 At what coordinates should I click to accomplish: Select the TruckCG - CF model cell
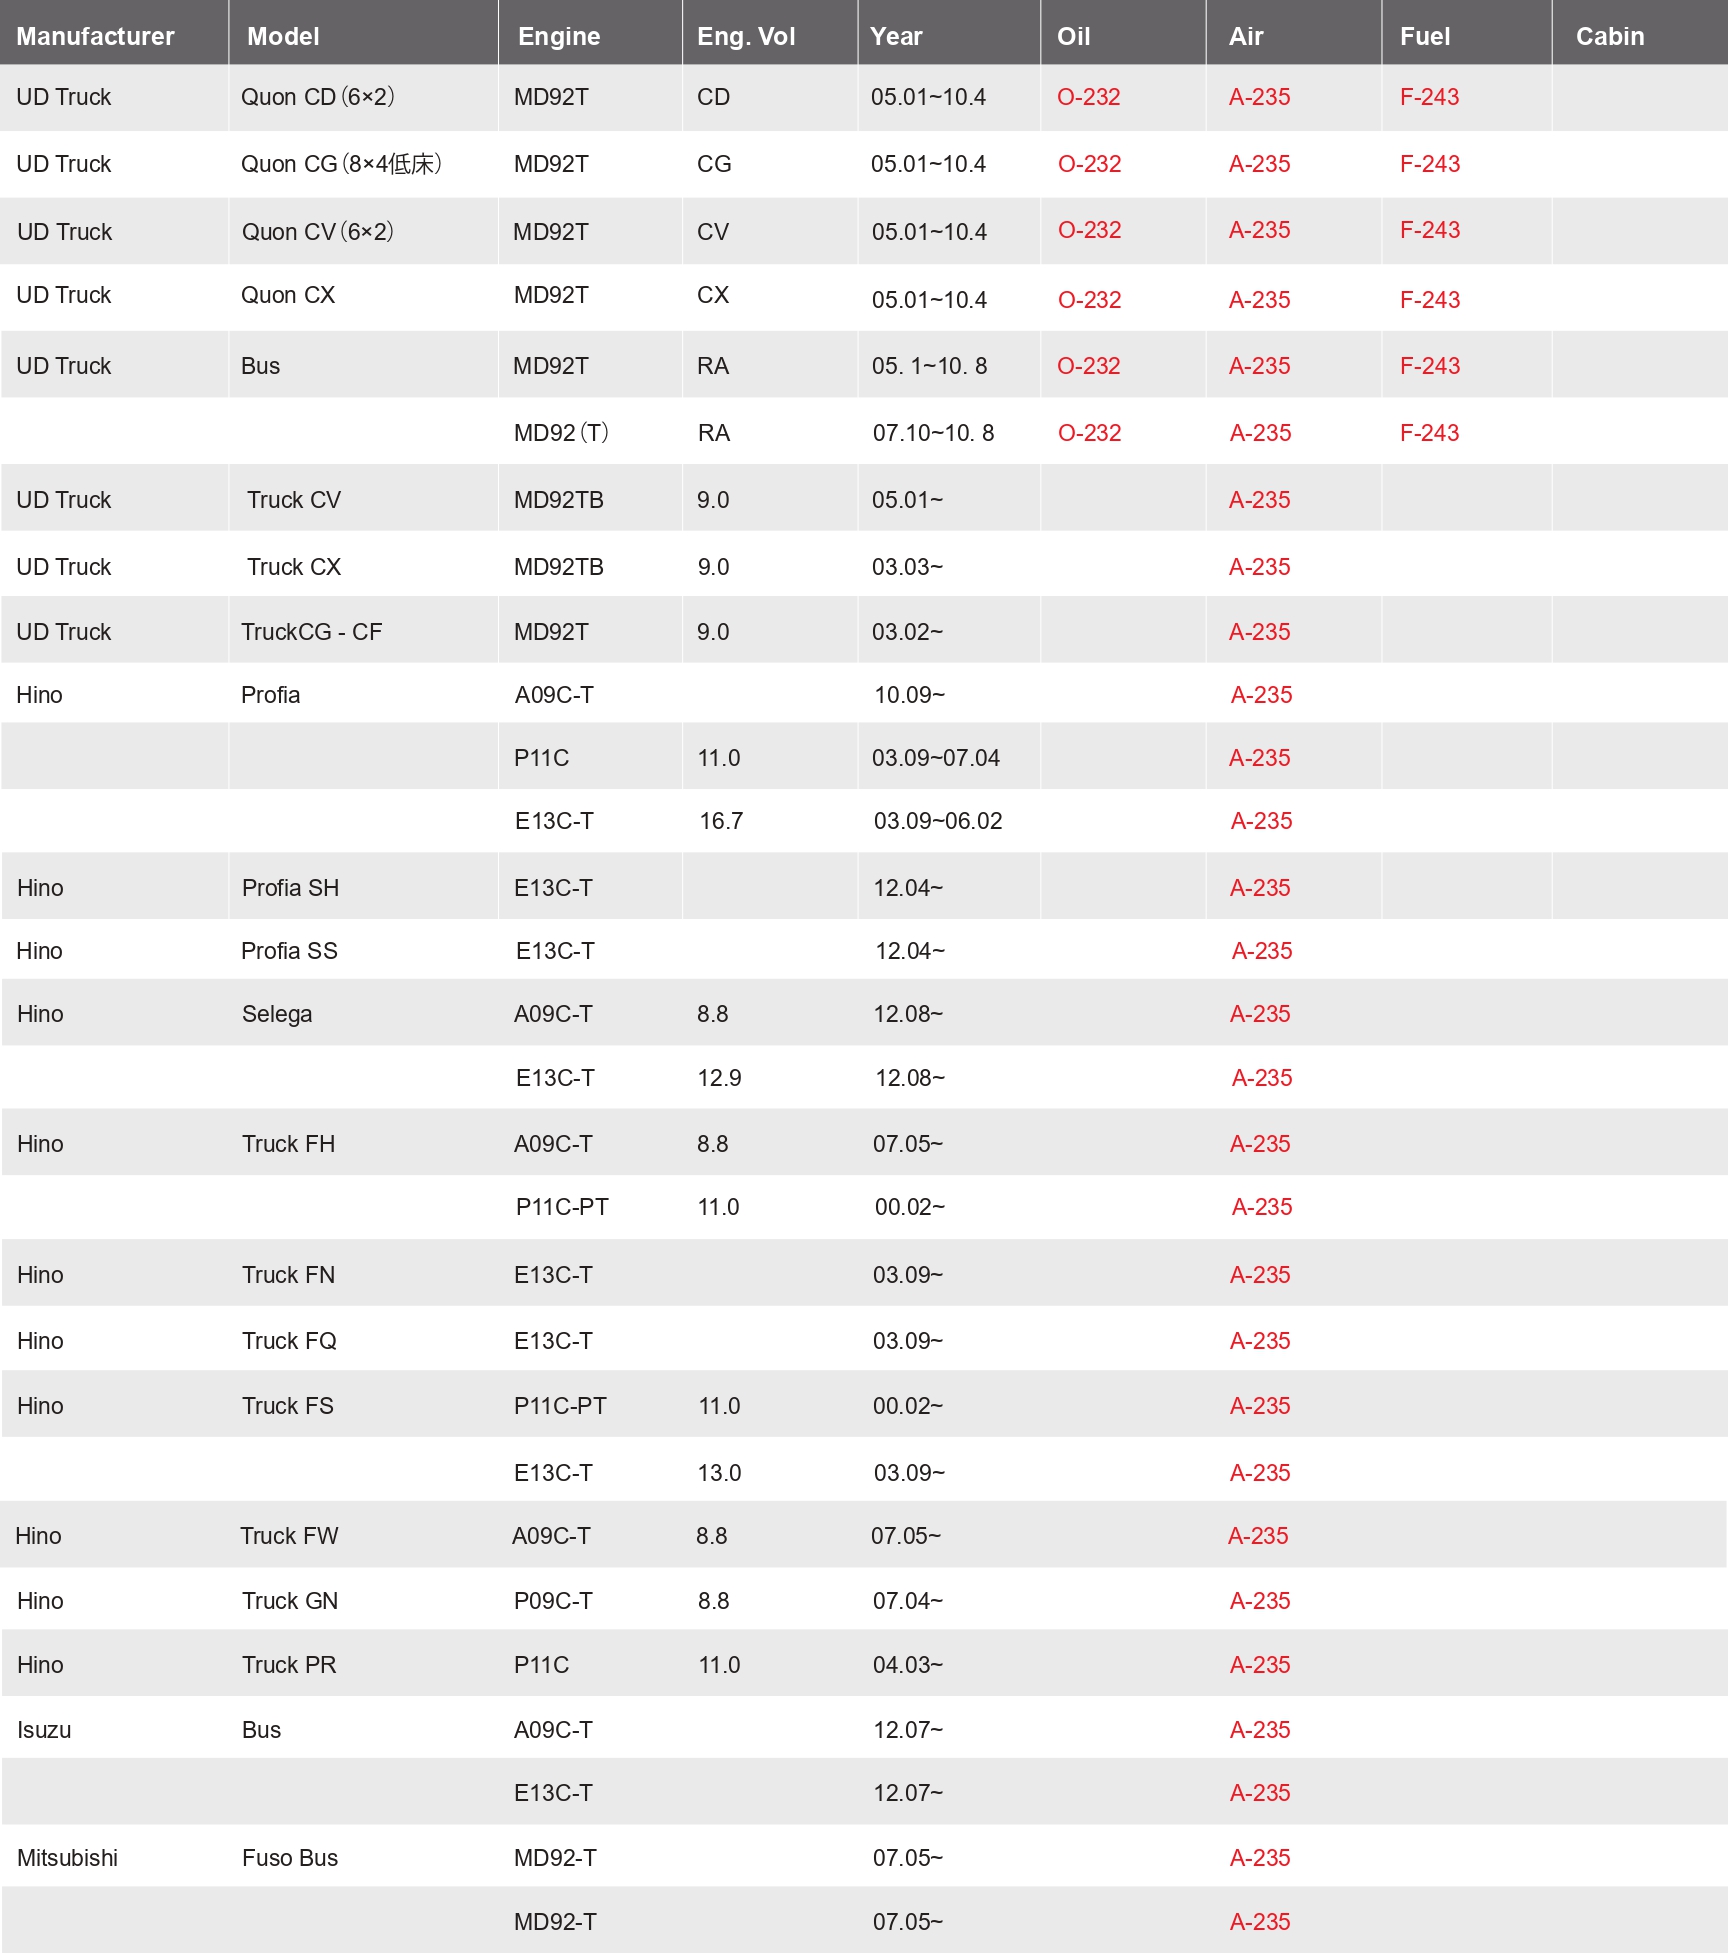pyautogui.click(x=311, y=632)
